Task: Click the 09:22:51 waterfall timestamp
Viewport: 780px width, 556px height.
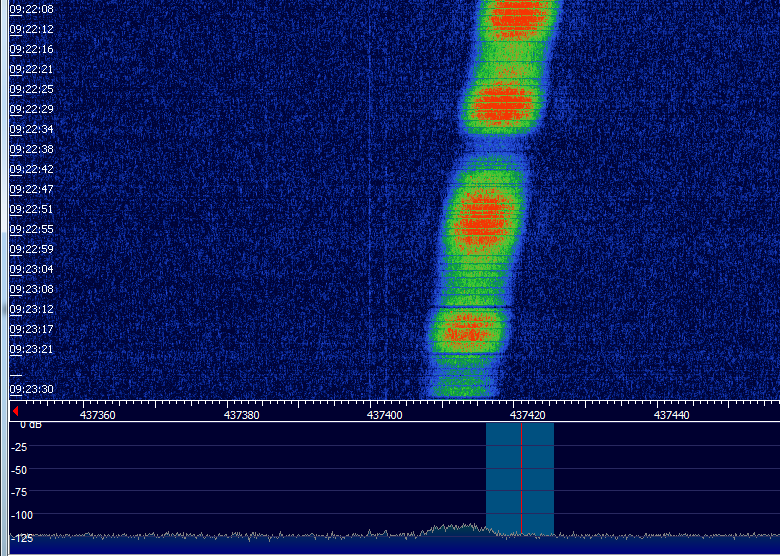Action: click(x=31, y=209)
